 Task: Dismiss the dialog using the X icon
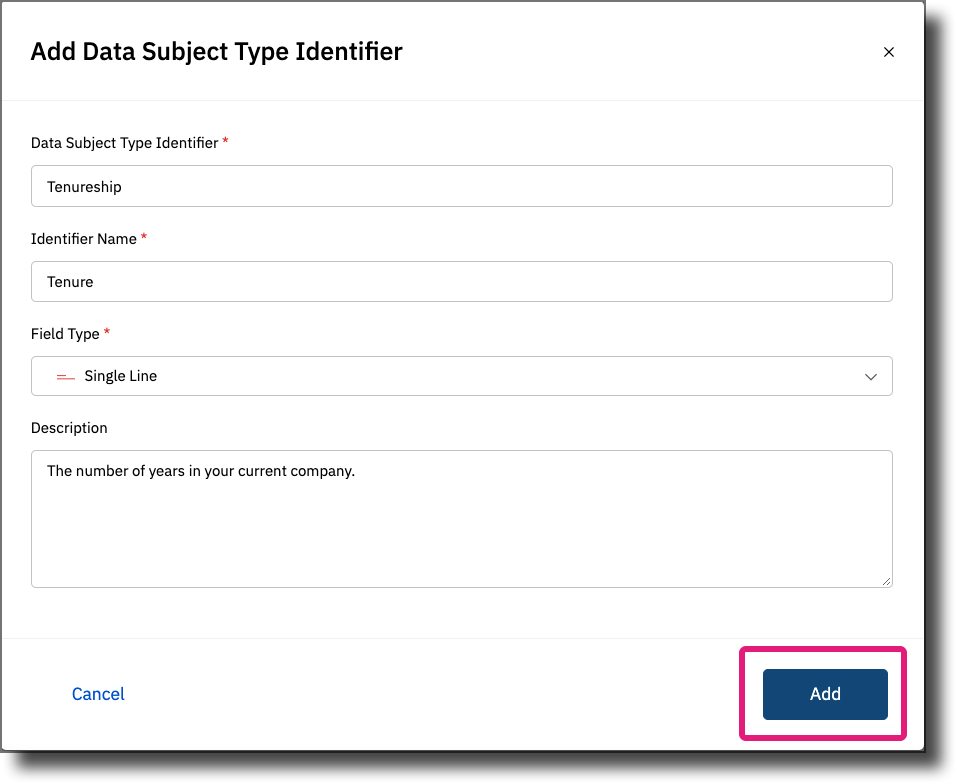pyautogui.click(x=889, y=51)
